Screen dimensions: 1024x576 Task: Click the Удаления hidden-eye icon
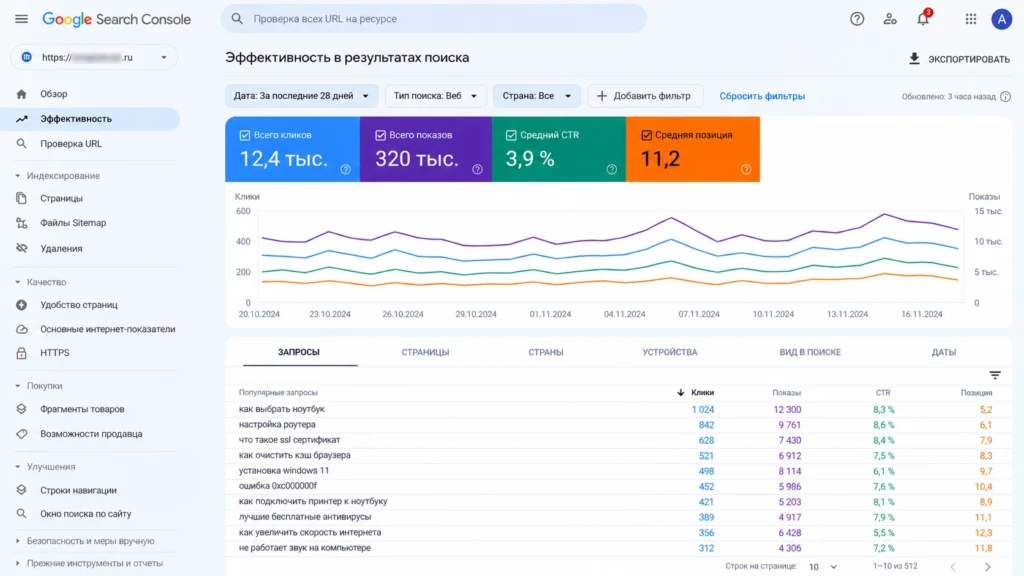[22, 248]
